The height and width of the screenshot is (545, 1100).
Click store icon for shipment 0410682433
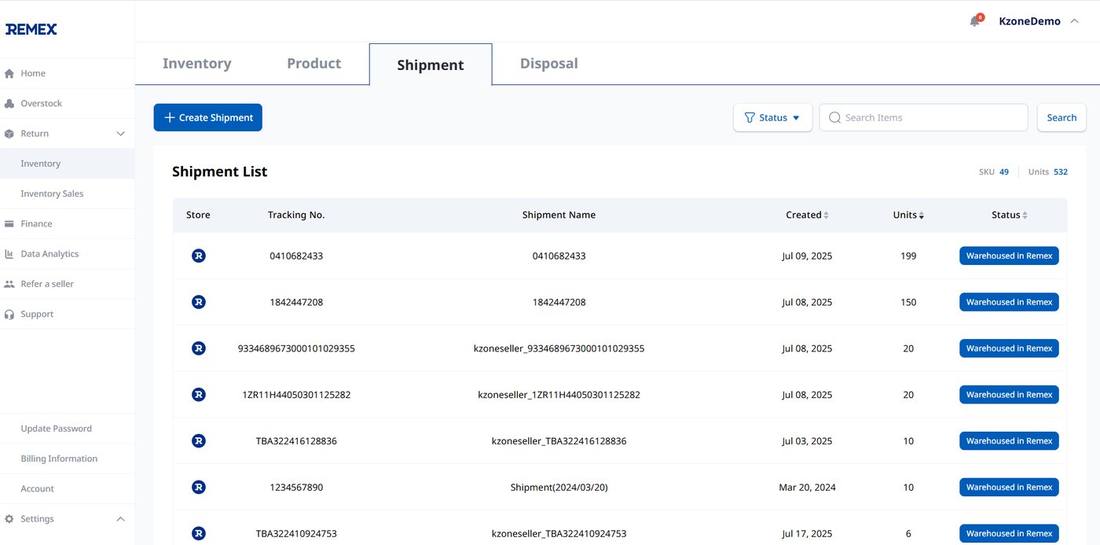(x=199, y=256)
